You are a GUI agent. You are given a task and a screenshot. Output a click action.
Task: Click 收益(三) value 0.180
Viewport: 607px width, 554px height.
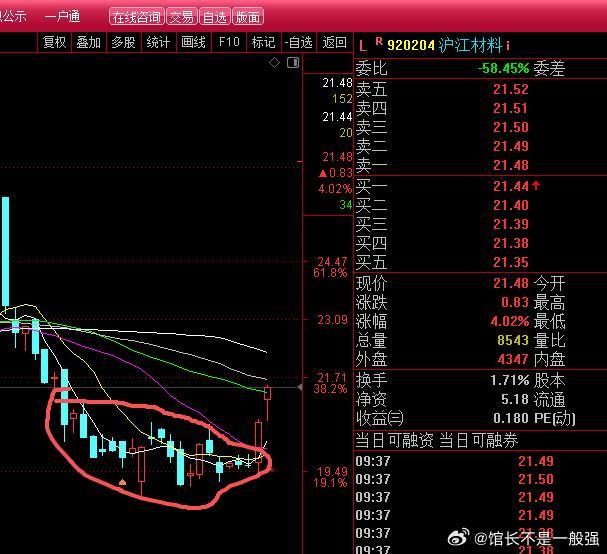(x=511, y=418)
